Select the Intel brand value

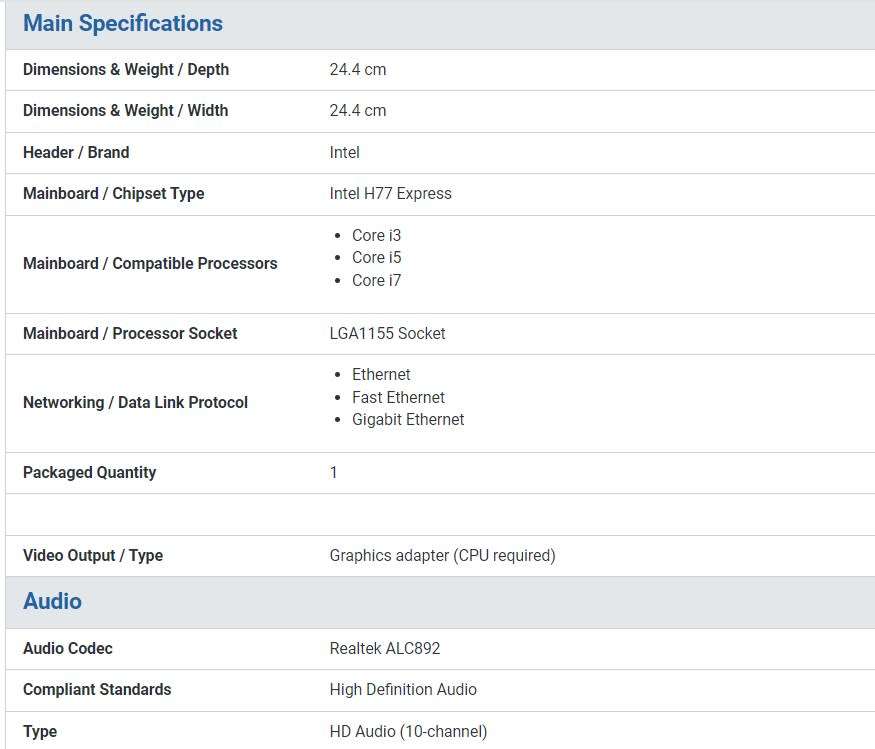(344, 153)
